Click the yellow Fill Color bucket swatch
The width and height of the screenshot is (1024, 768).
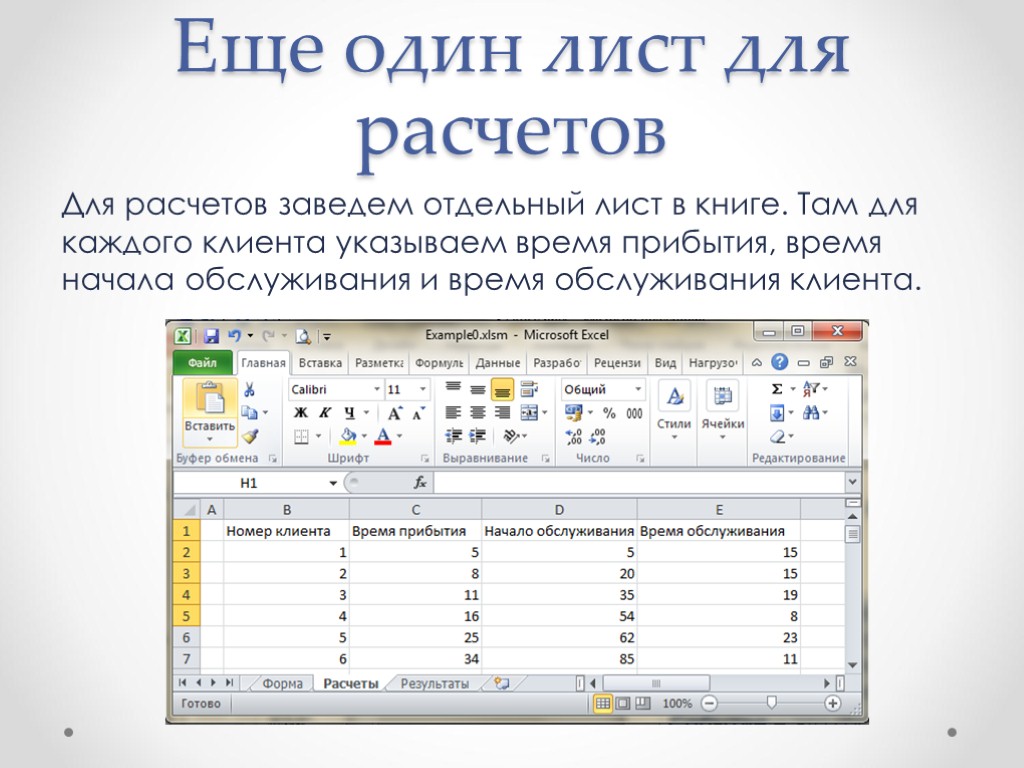click(348, 436)
